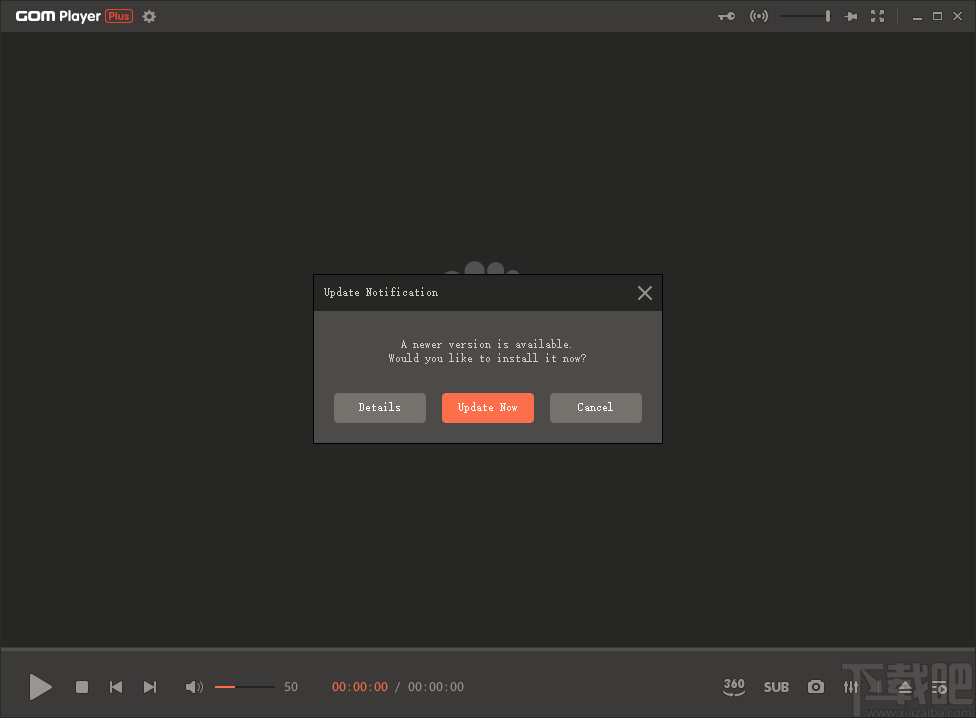Click the Update Now button
976x718 pixels.
tap(487, 407)
